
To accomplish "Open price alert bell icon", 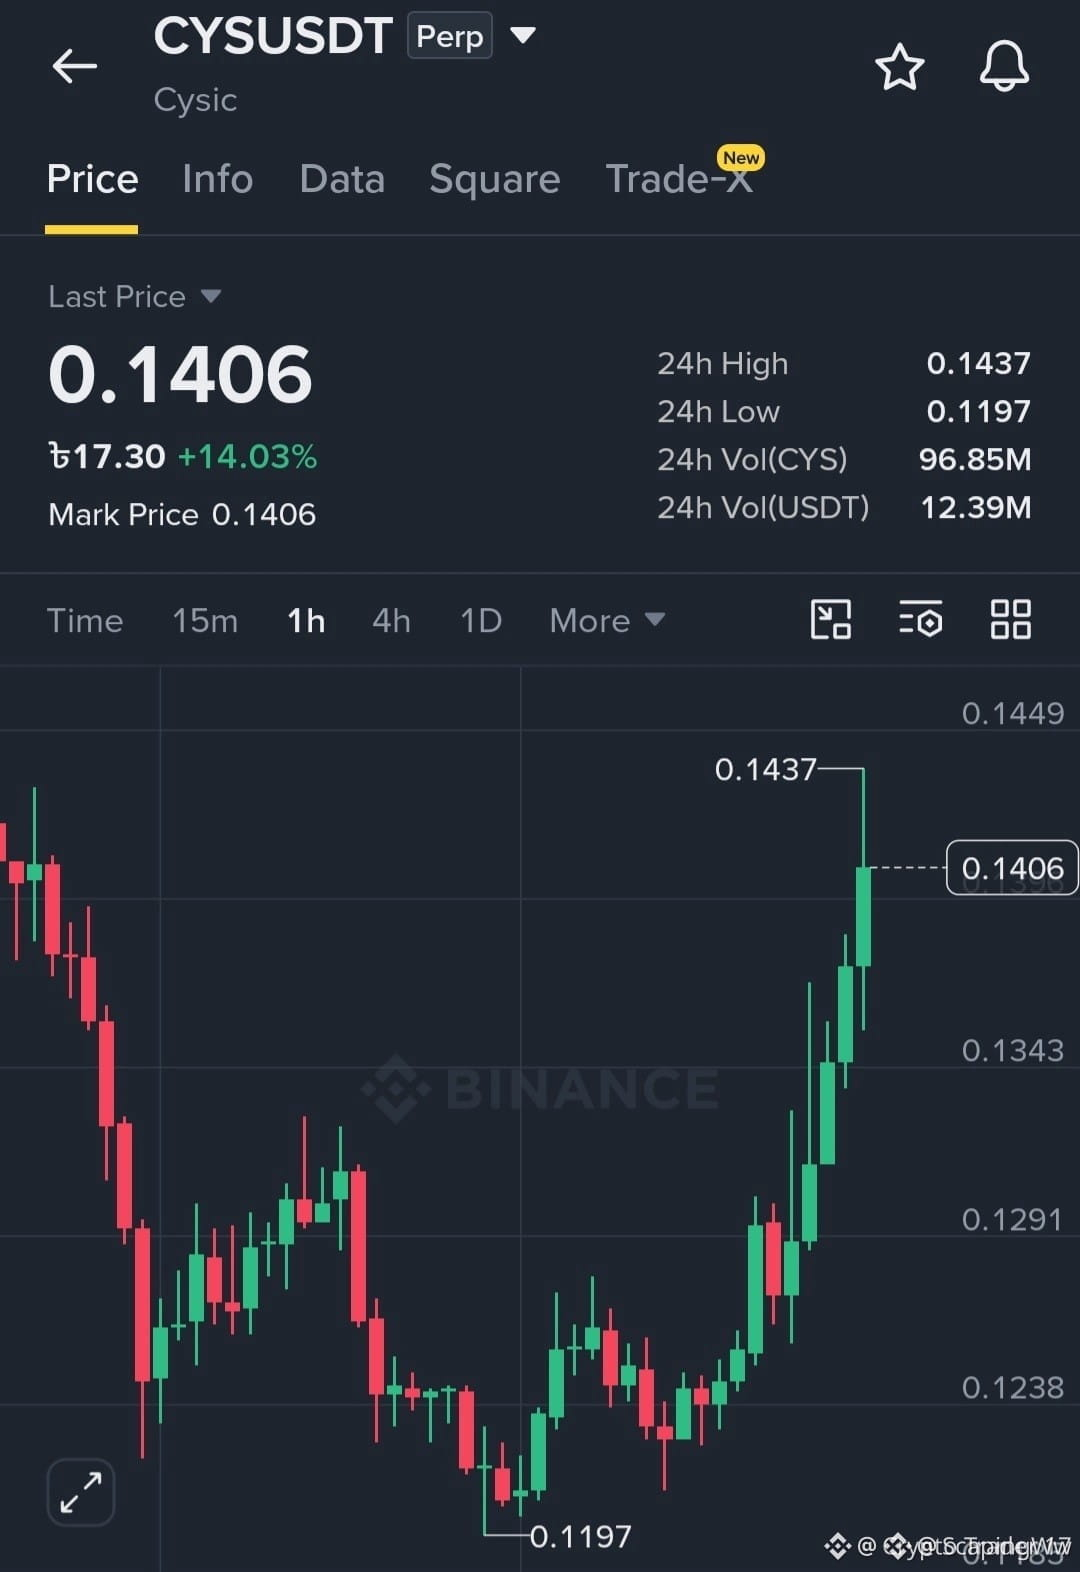I will tap(1004, 67).
